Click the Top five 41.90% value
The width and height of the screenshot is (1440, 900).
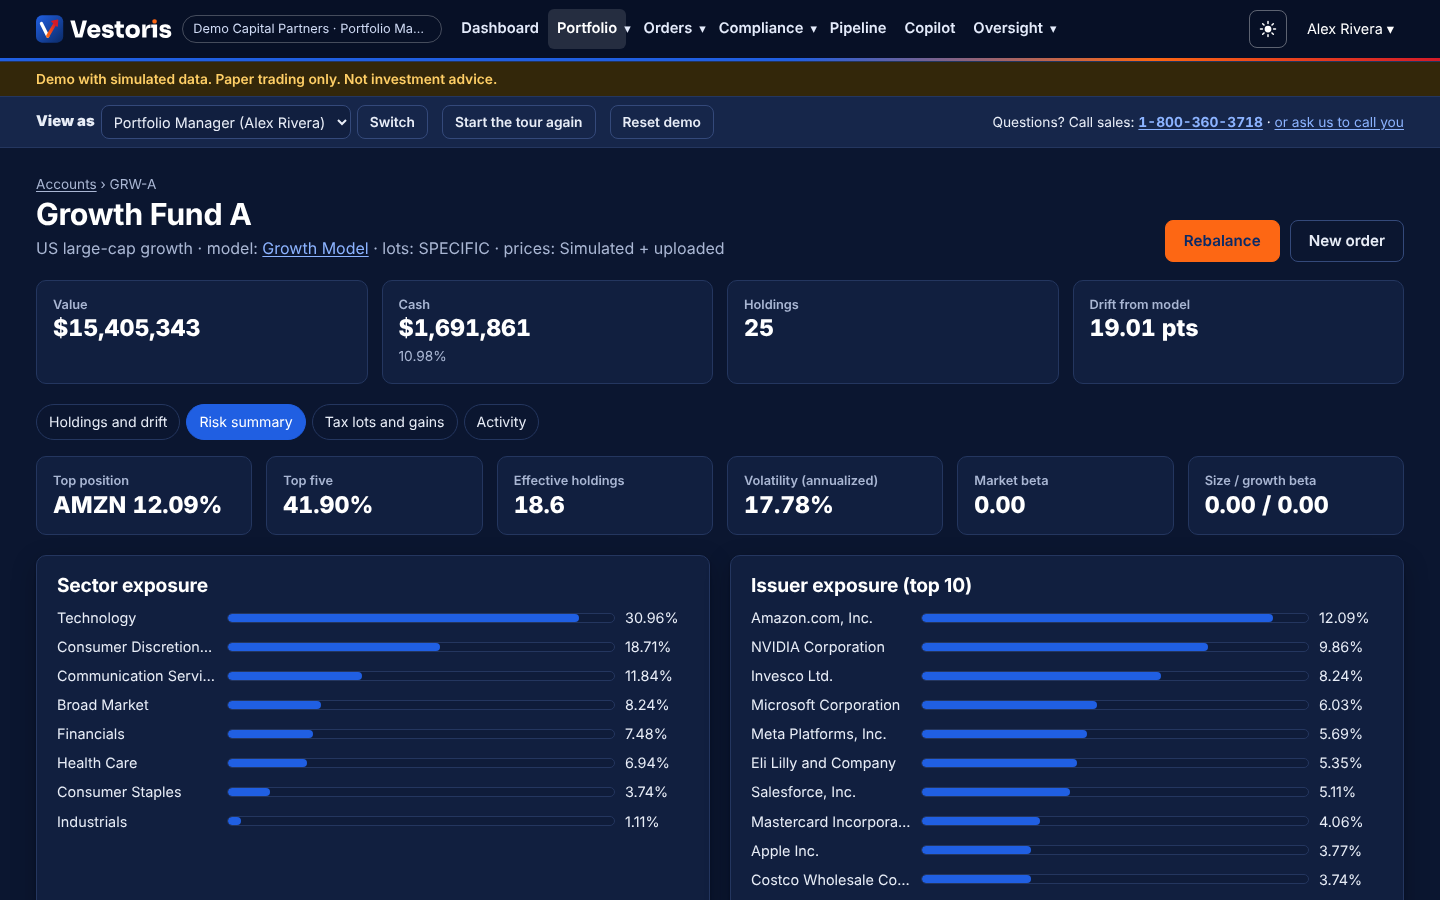click(328, 505)
